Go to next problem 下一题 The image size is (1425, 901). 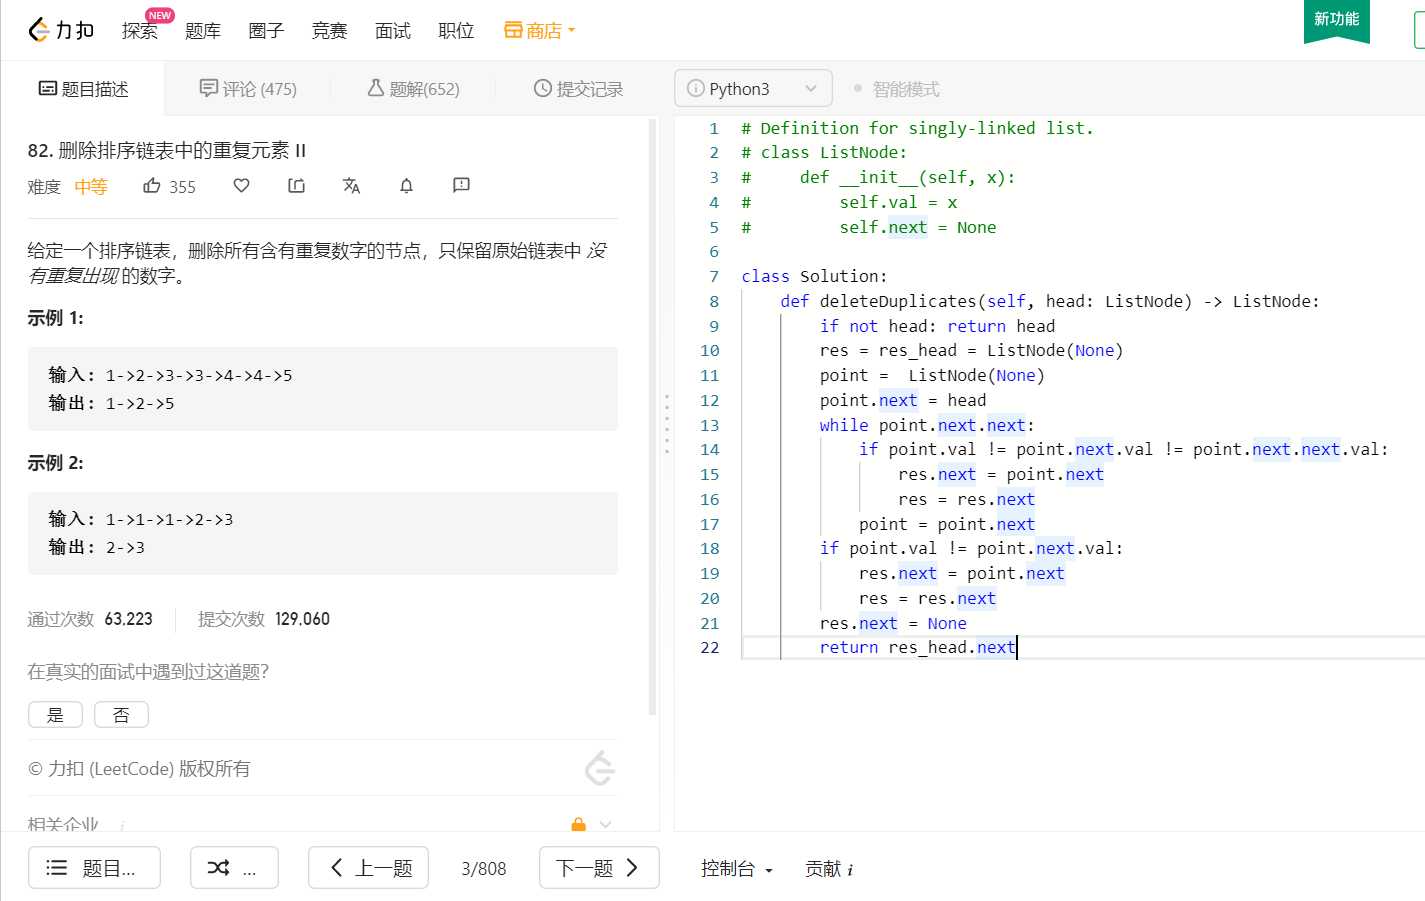click(x=599, y=867)
